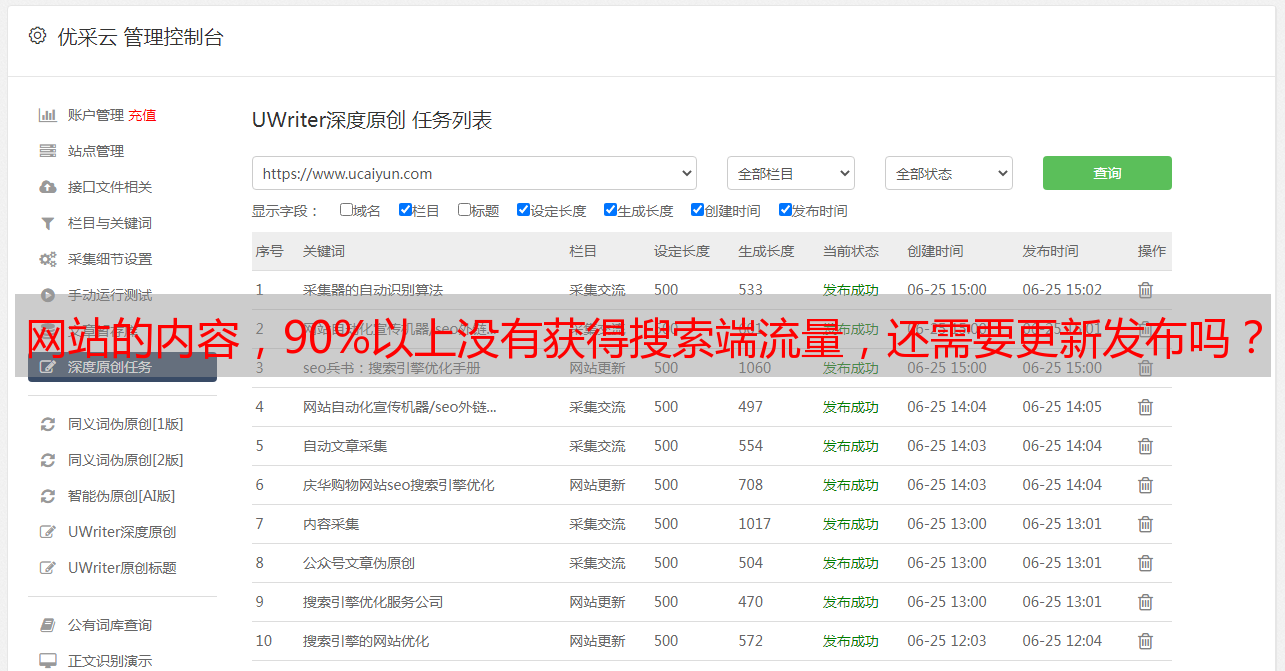
Task: Open 公有词库查询 in the sidebar
Action: (110, 625)
